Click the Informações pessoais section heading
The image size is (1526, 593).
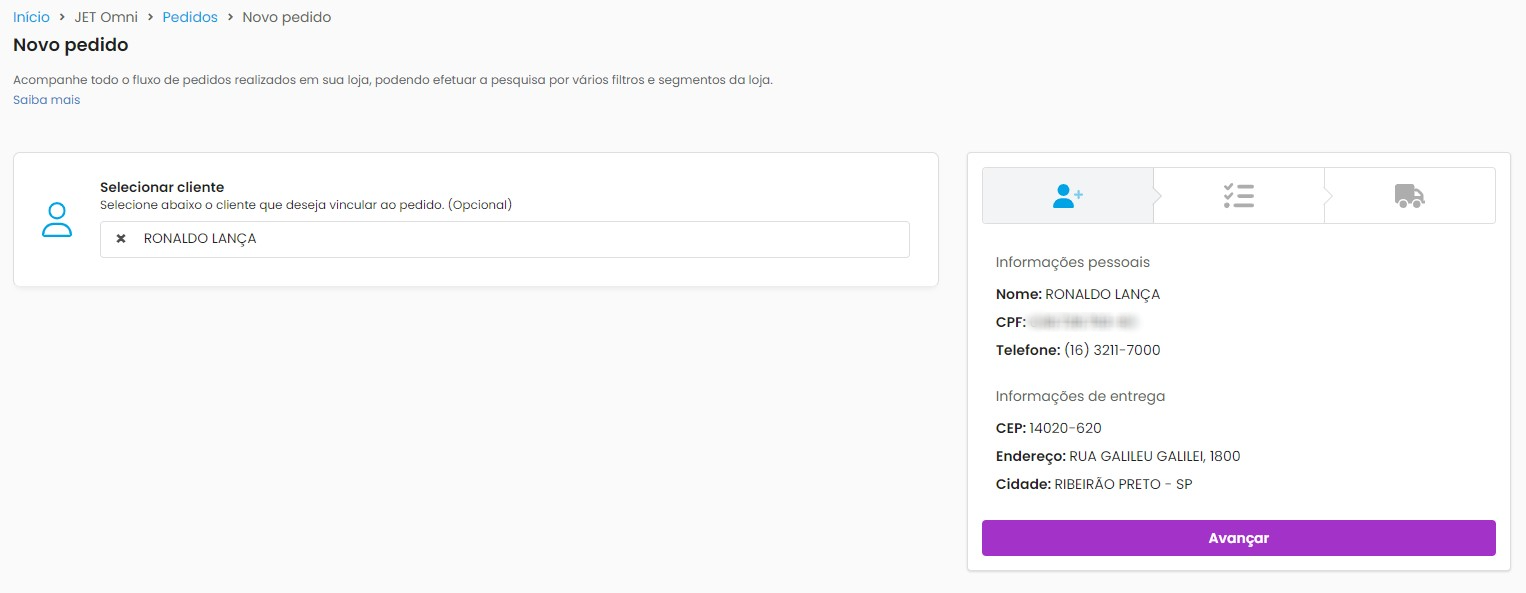pyautogui.click(x=1072, y=262)
